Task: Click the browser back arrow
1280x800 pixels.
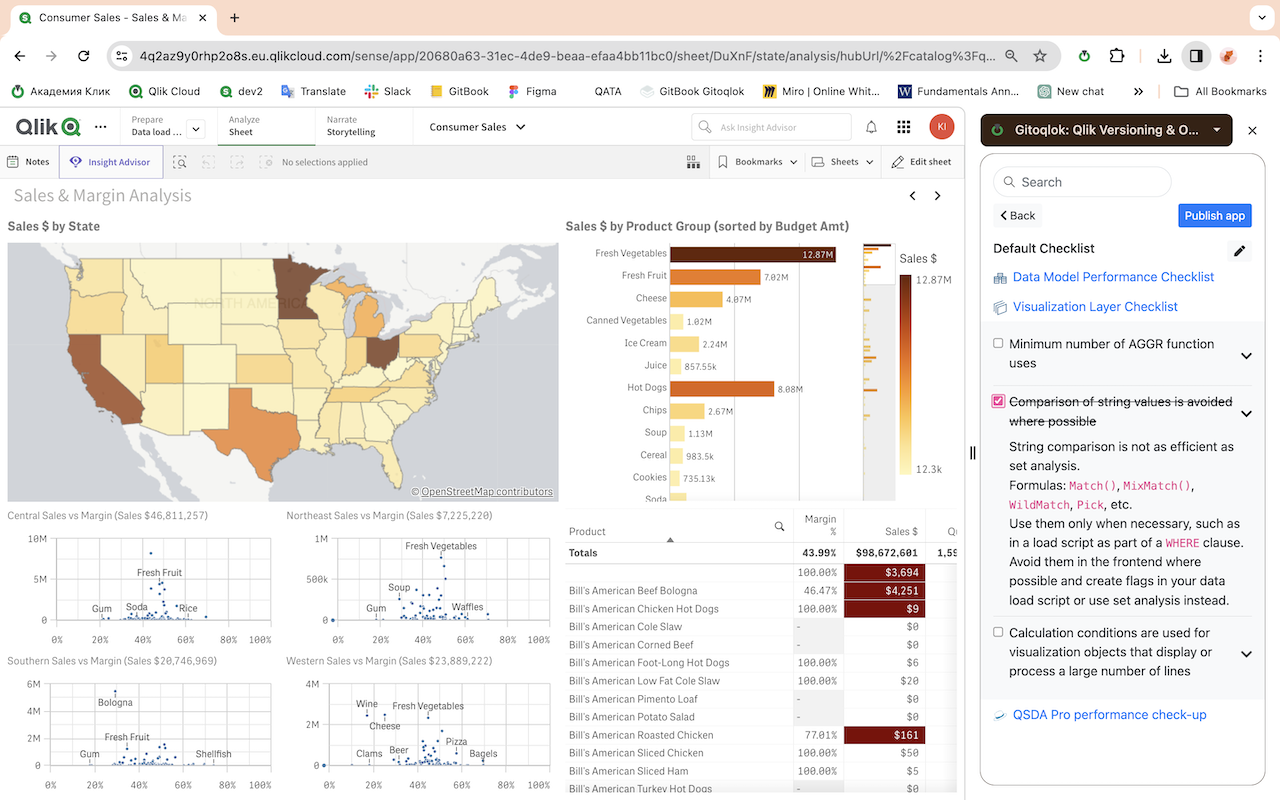Action: point(20,57)
